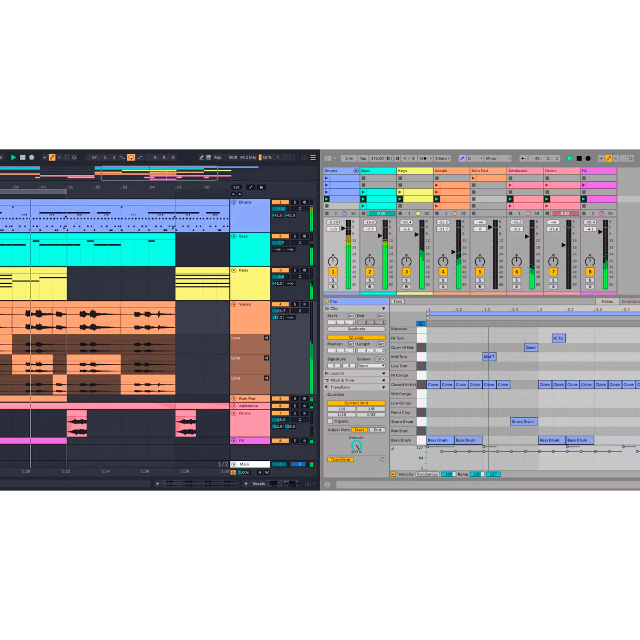640x640 pixels.
Task: Toggle the Key map mode button
Action: click(218, 157)
